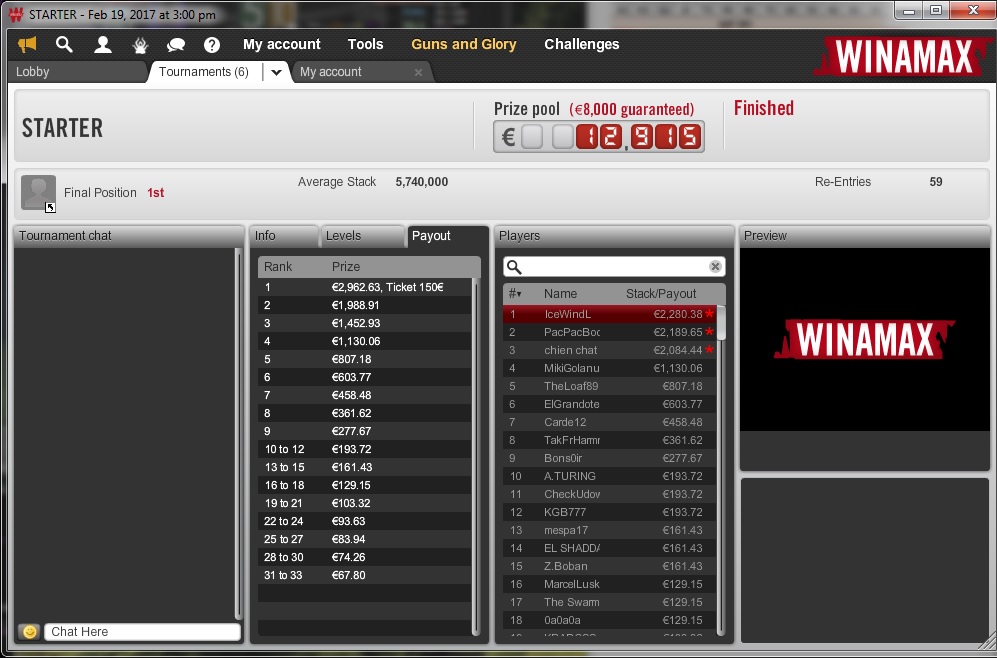The image size is (997, 658).
Task: Click the Chat Here input field
Action: (142, 632)
